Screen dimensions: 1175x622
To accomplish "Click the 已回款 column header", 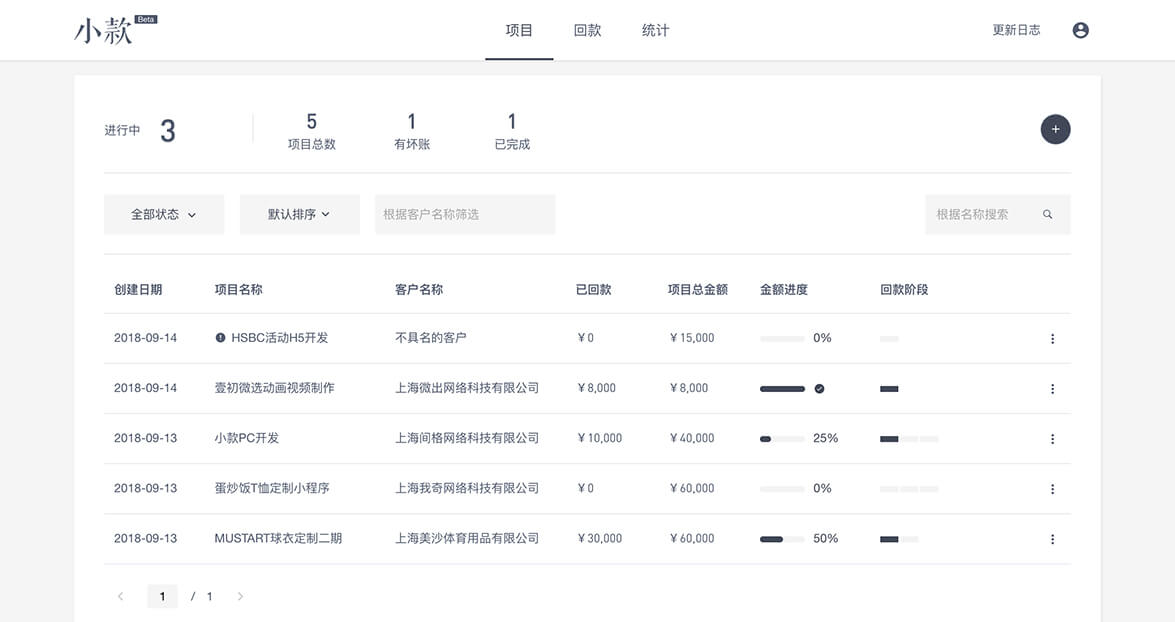I will (x=593, y=290).
